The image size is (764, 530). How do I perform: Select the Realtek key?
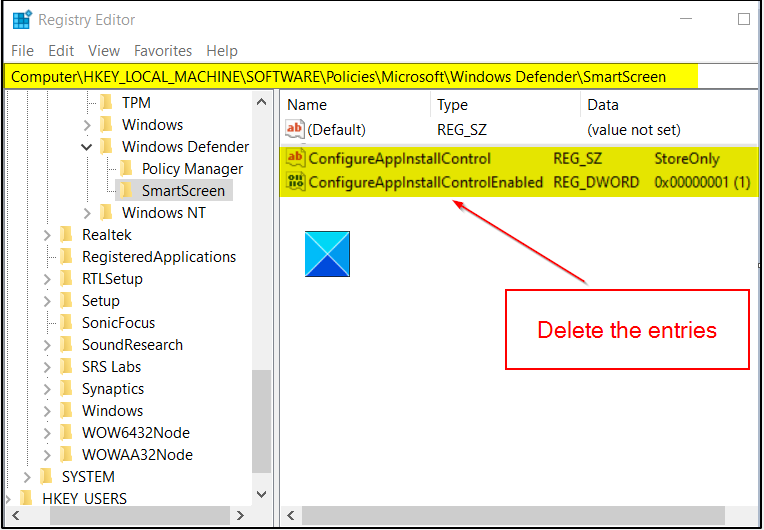coord(107,235)
